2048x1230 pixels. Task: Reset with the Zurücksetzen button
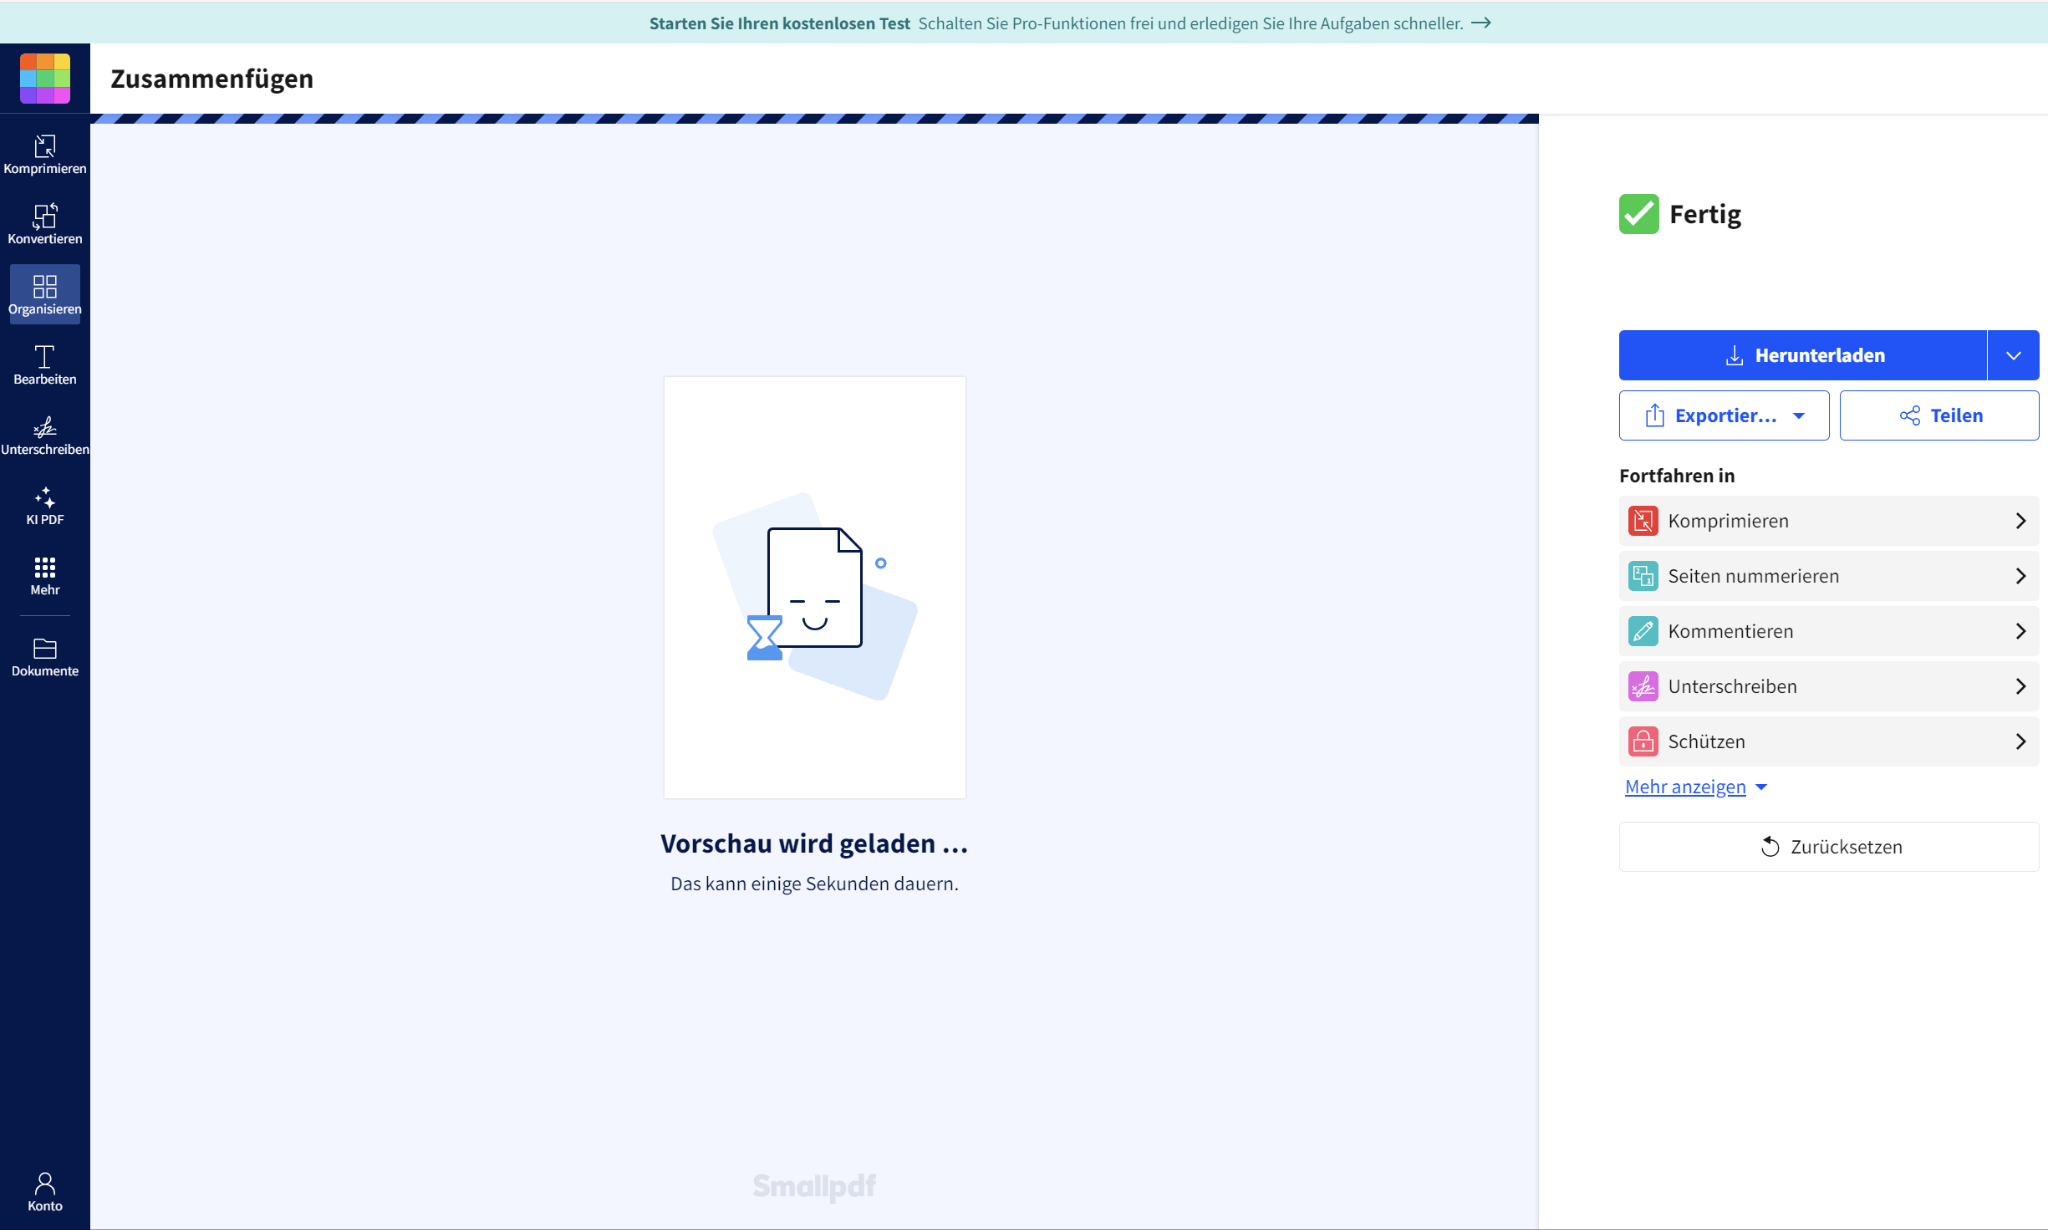coord(1828,847)
